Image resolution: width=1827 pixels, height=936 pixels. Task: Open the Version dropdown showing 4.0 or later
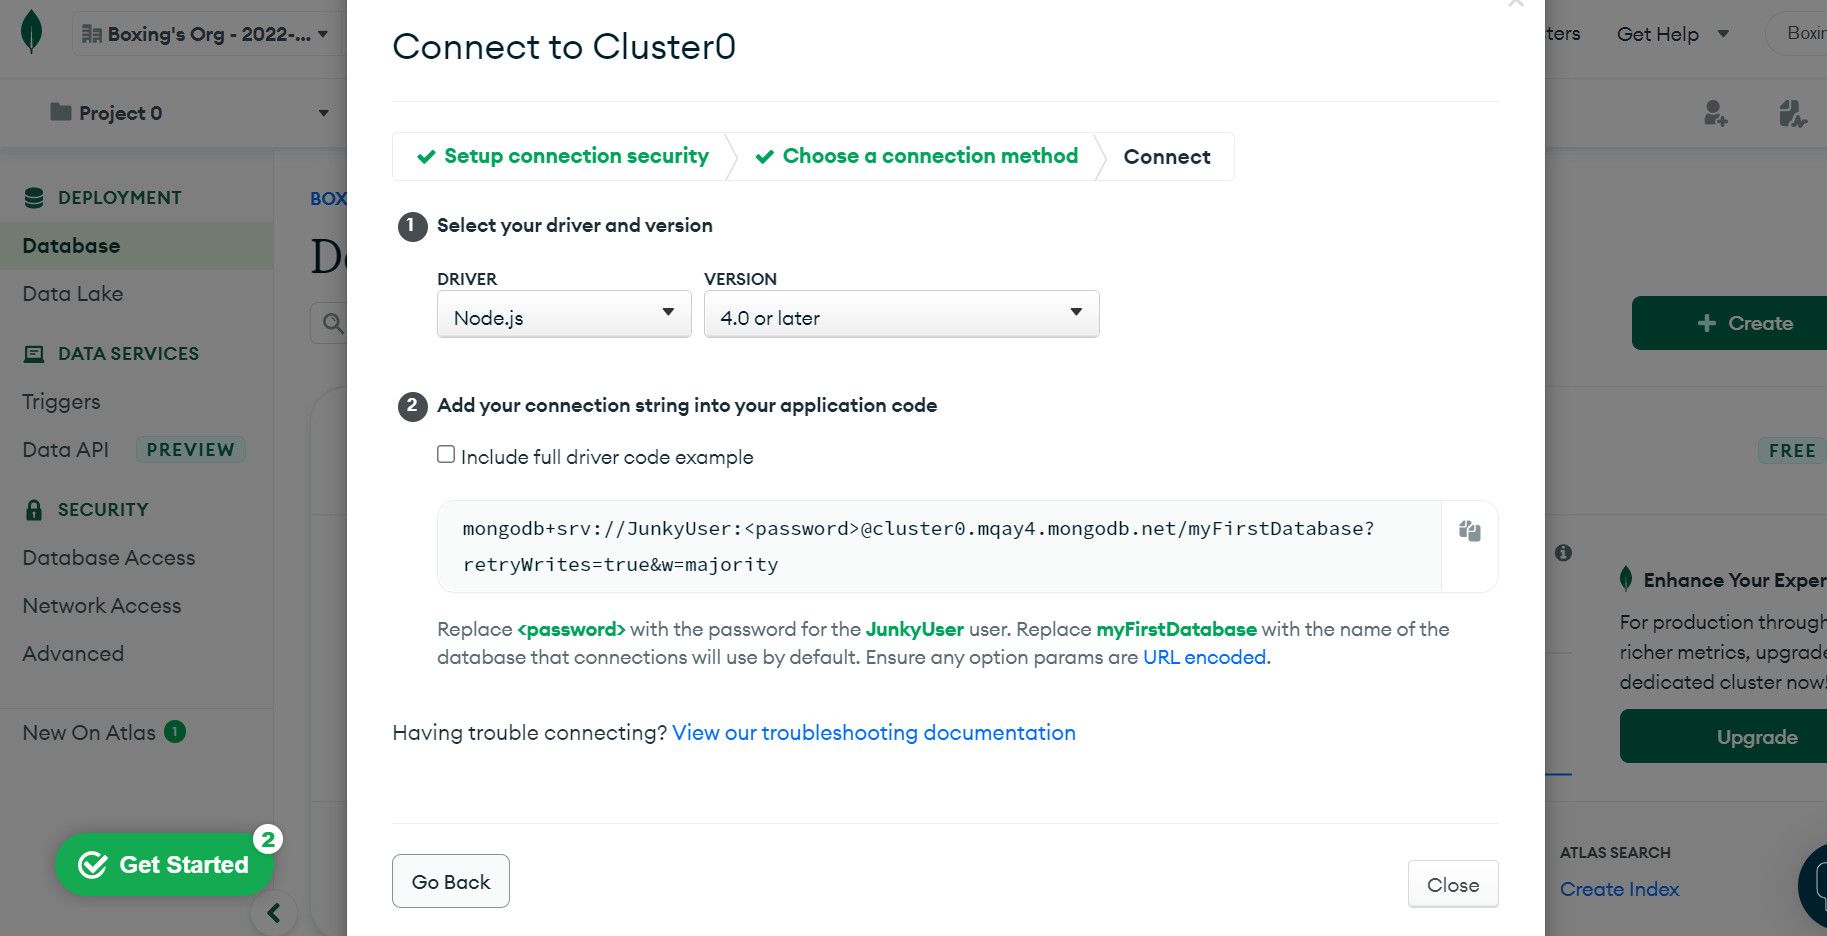point(901,315)
